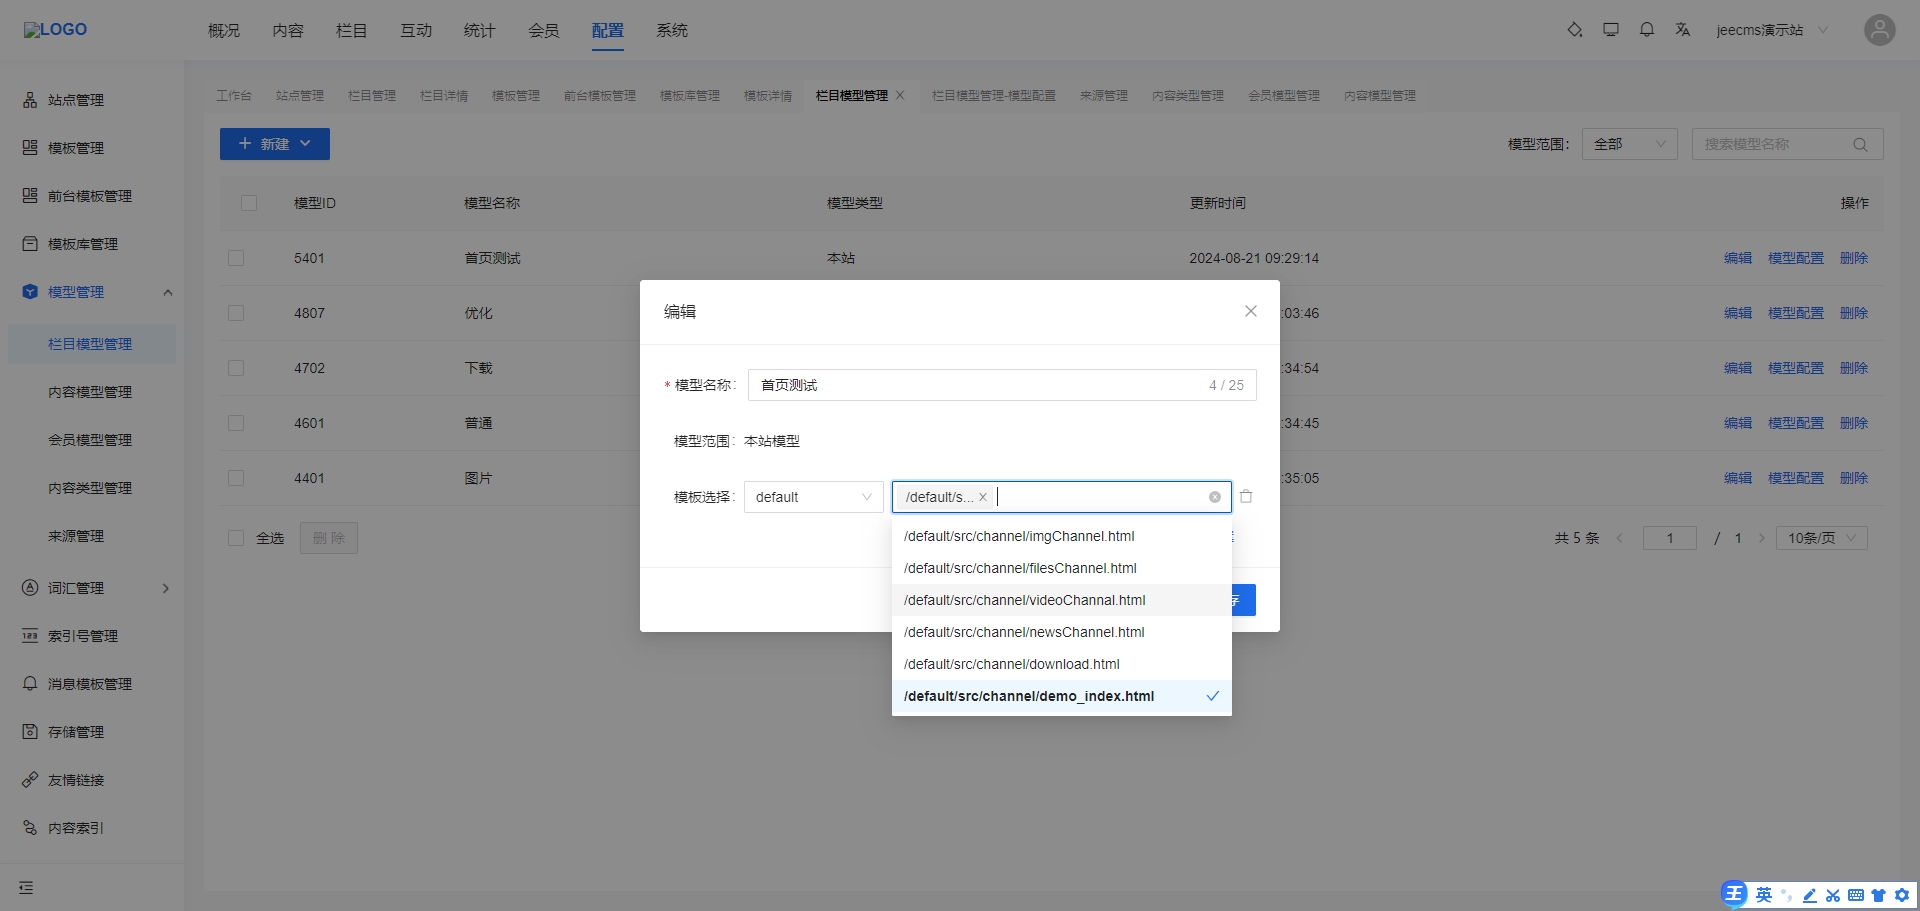Click the 模型名称 input field
This screenshot has height=911, width=1920.
(x=980, y=385)
